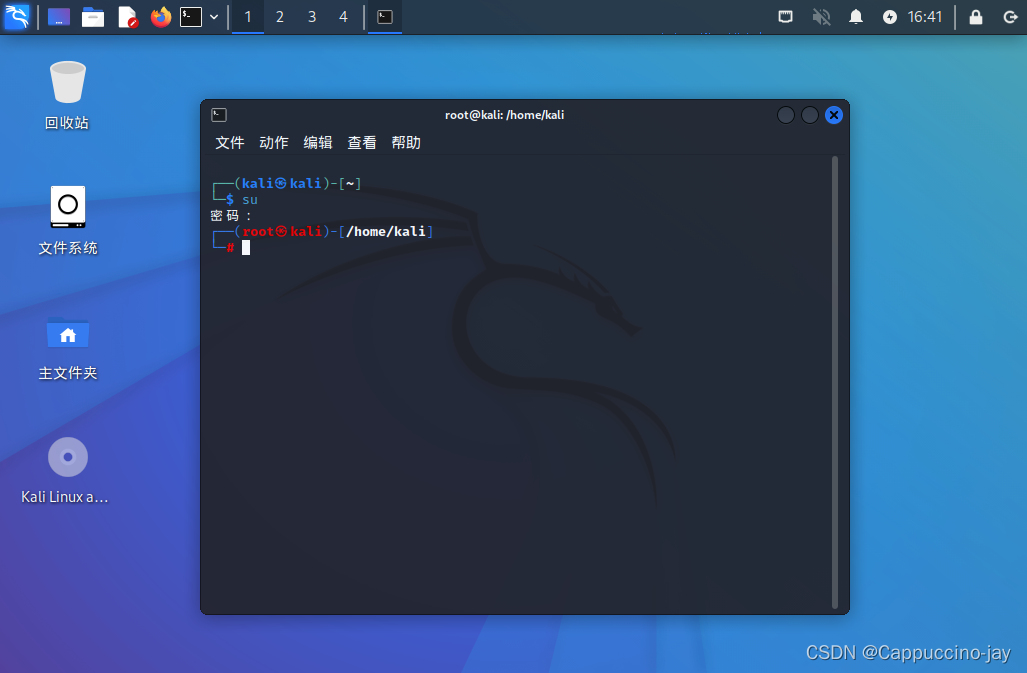Launch Firefox from the top panel

pyautogui.click(x=160, y=17)
